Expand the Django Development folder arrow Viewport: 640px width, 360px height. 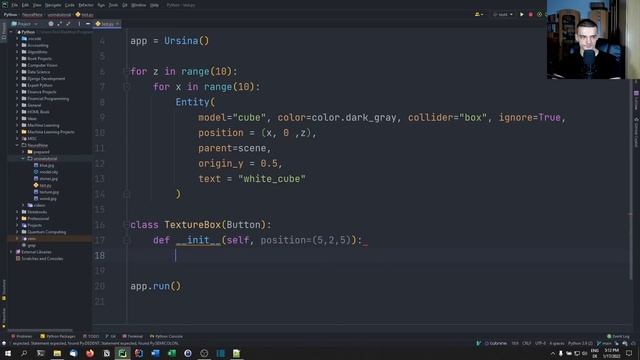click(x=17, y=78)
